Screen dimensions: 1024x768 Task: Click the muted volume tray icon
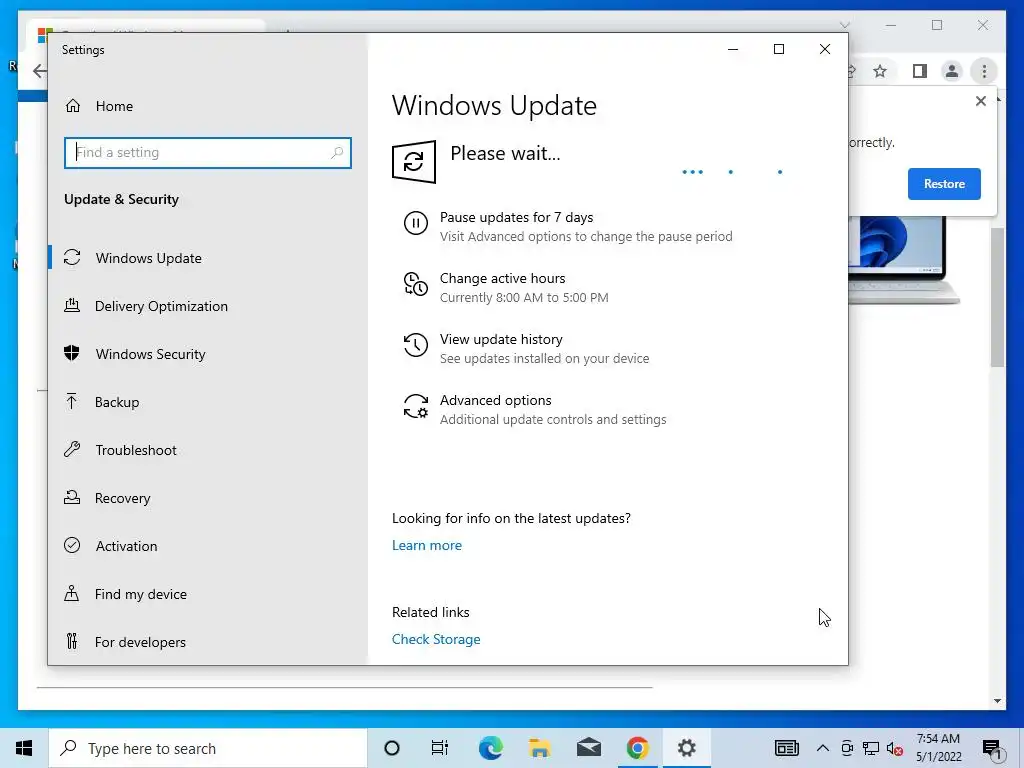point(895,748)
